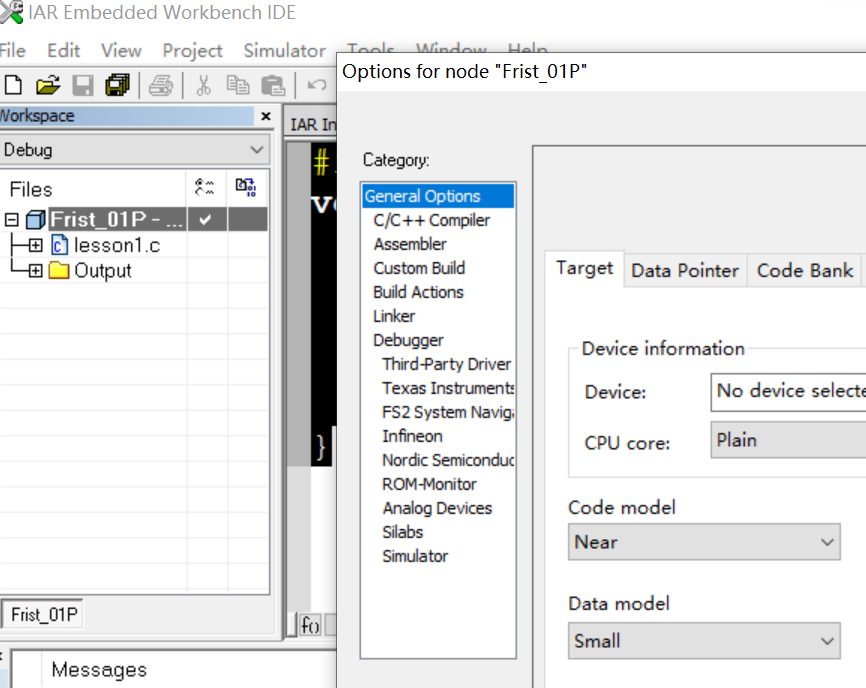Open the Edit menu
The height and width of the screenshot is (688, 866).
[x=64, y=51]
